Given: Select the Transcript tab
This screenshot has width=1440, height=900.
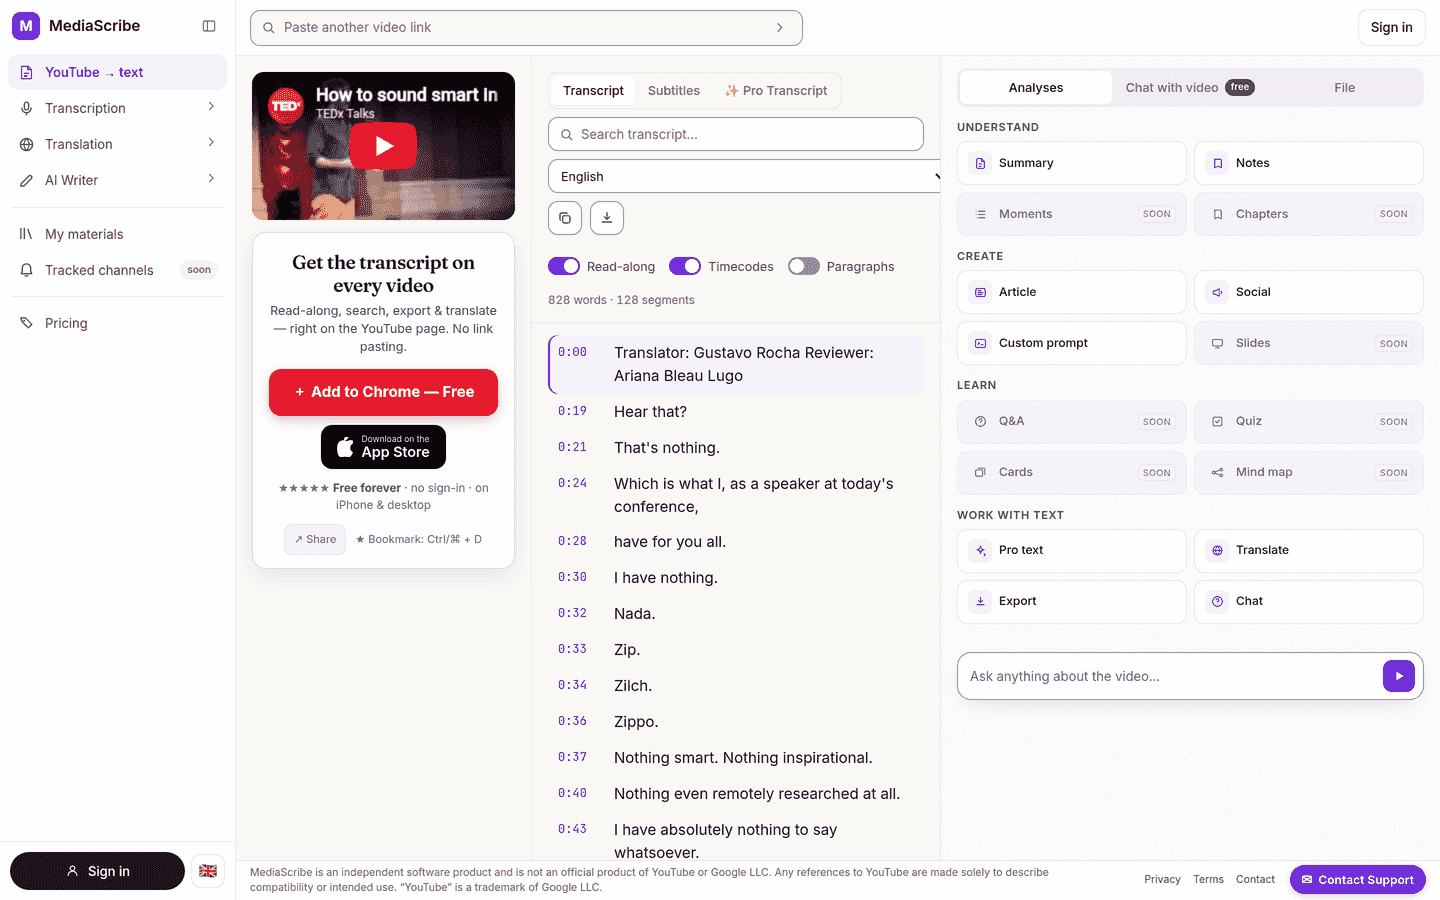Looking at the screenshot, I should click(593, 91).
